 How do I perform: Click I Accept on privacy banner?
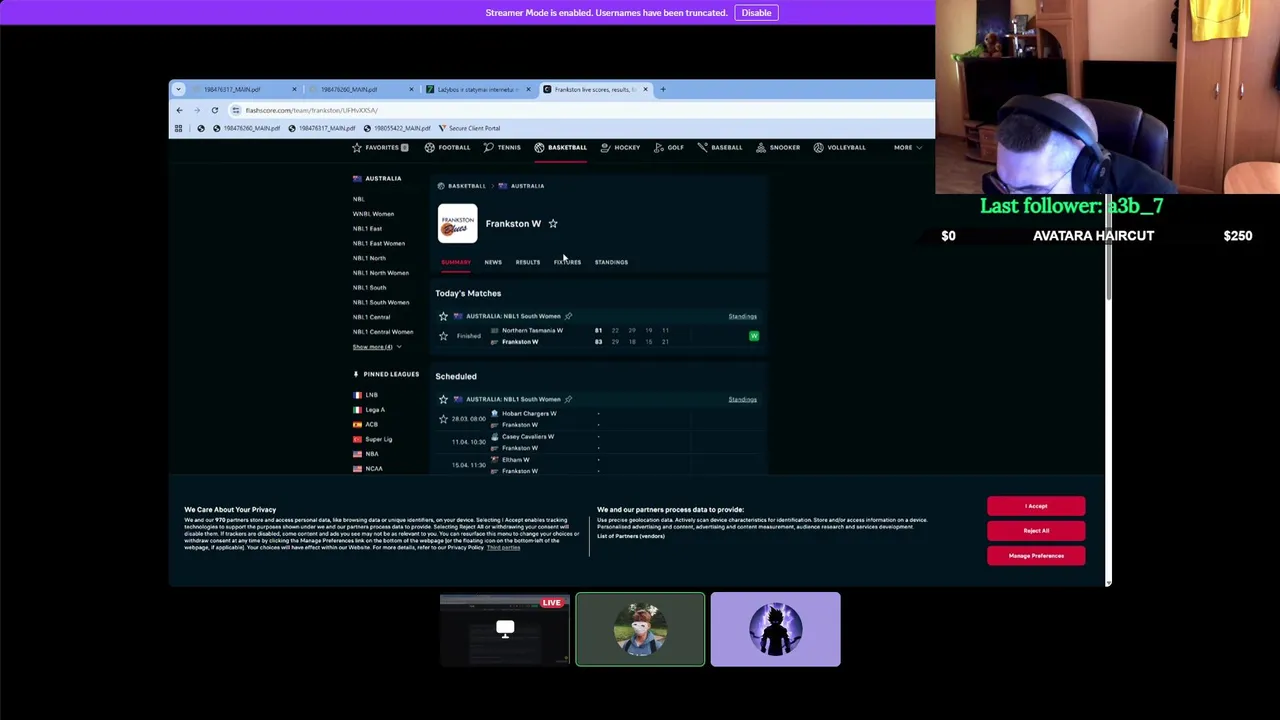coord(1036,506)
